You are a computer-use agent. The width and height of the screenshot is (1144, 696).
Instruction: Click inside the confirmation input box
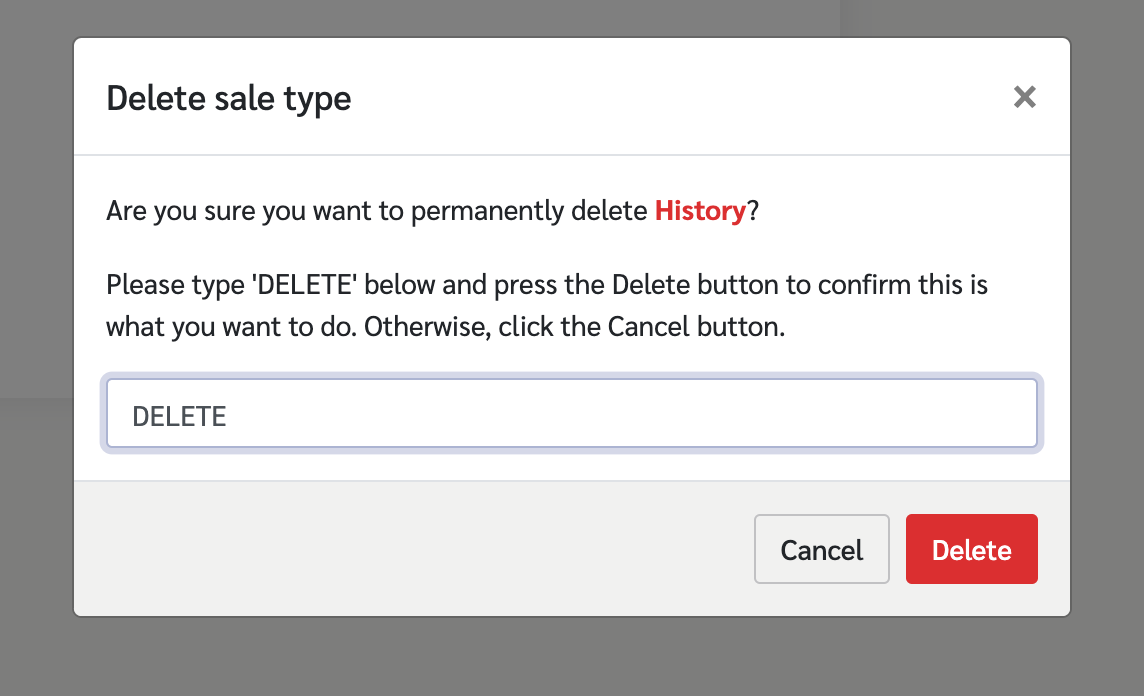(571, 413)
